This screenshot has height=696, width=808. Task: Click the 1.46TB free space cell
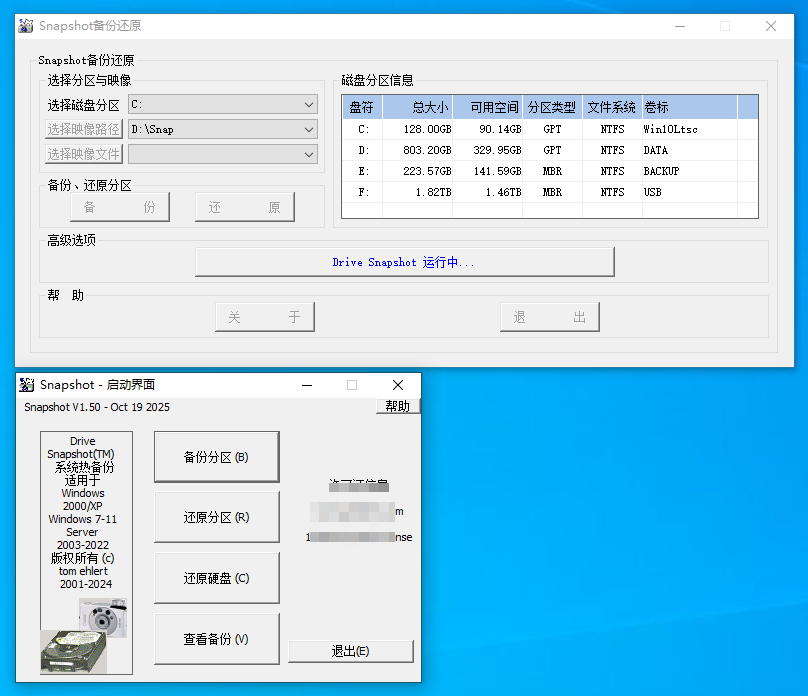(503, 192)
